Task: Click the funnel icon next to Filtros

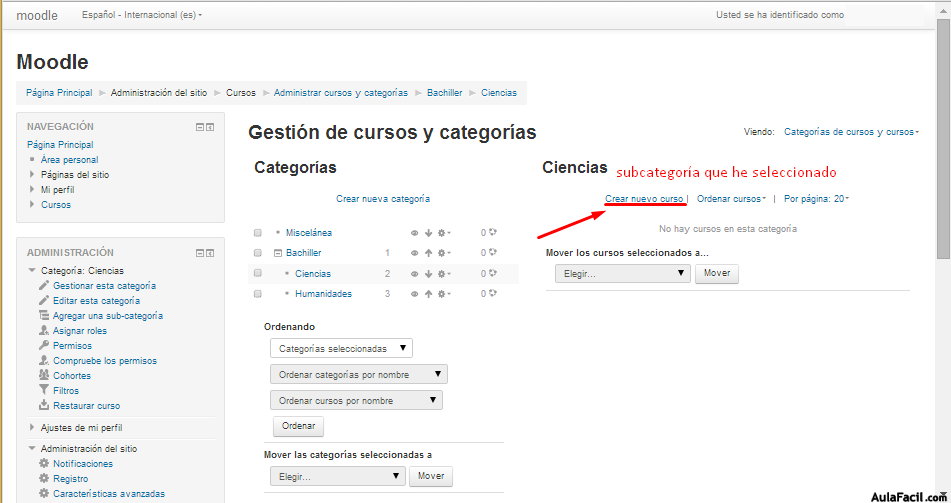Action: tap(44, 390)
